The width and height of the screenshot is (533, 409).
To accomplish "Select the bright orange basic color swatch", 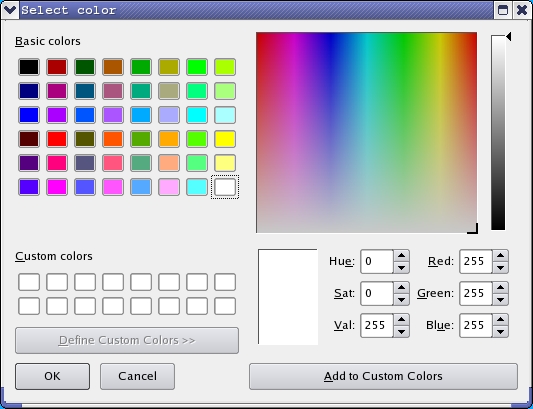I will [x=113, y=139].
